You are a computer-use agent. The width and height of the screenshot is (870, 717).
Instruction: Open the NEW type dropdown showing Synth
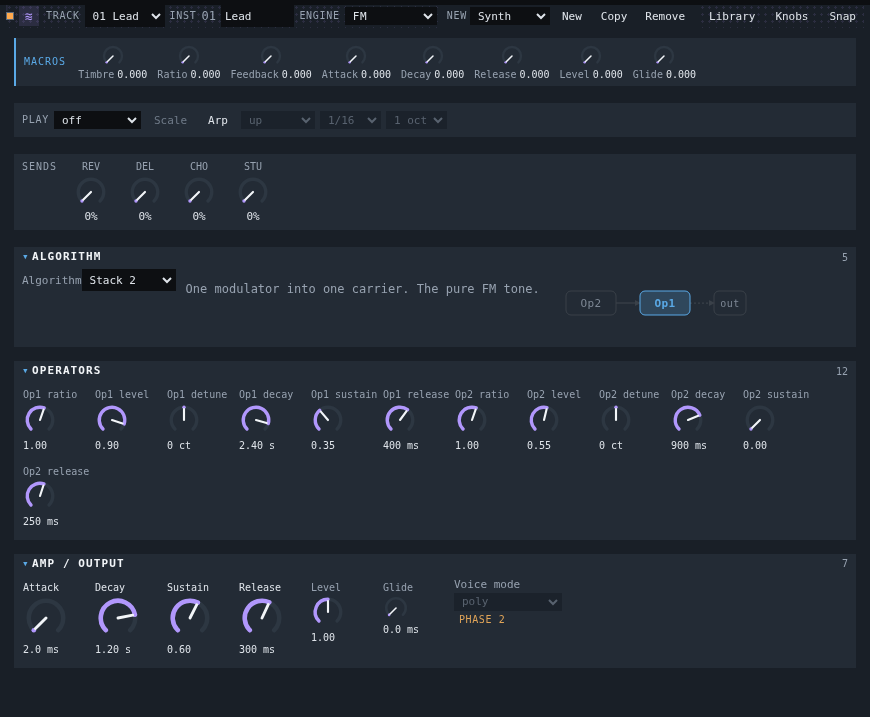pyautogui.click(x=510, y=17)
